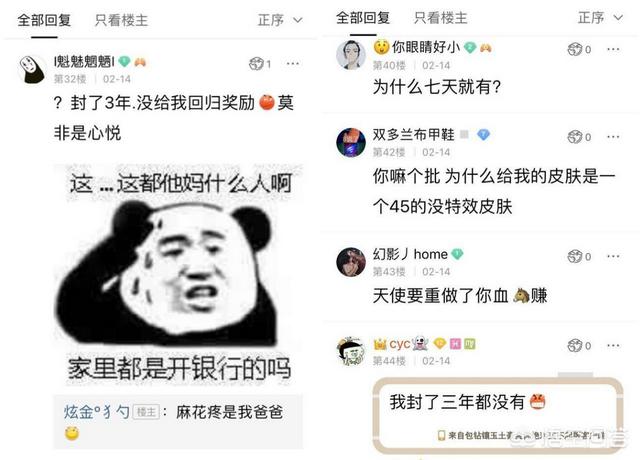Viewport: 640px width, 460px height.
Task: Open more options for 你眼睛好小's comment
Action: tap(613, 49)
